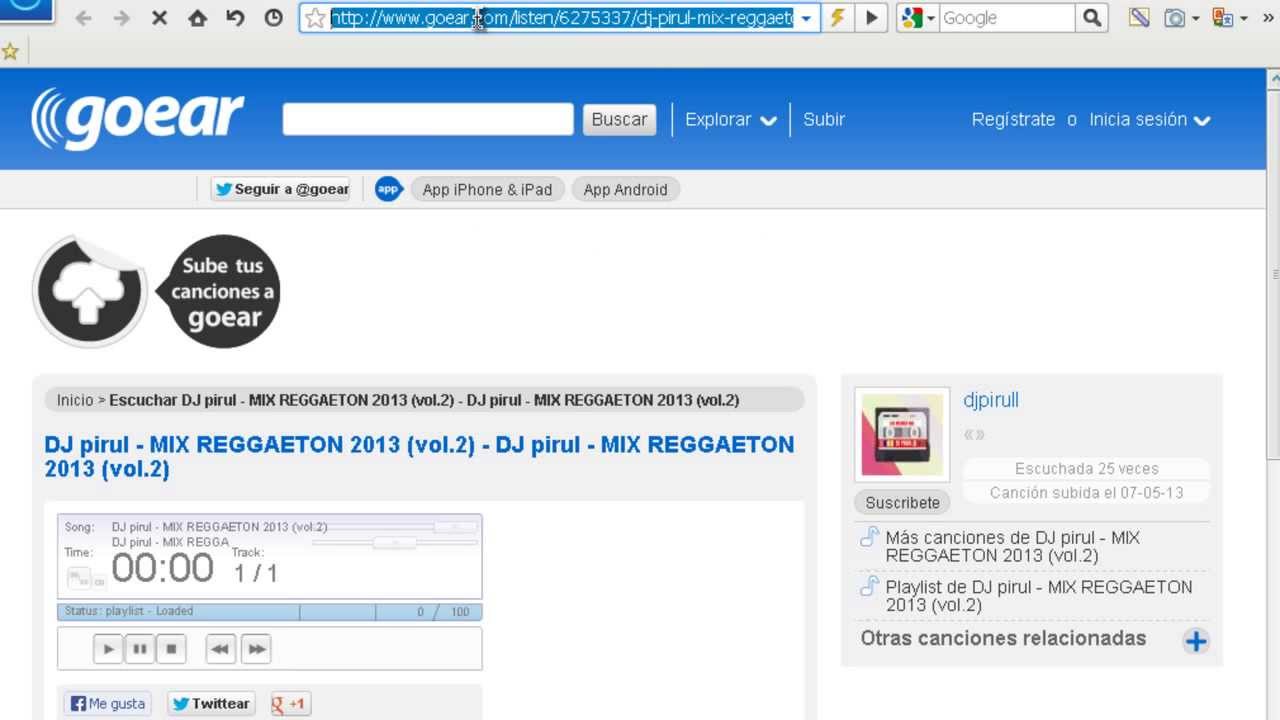Click the Facebook Me gusta button
Viewport: 1280px width, 720px height.
click(x=107, y=704)
